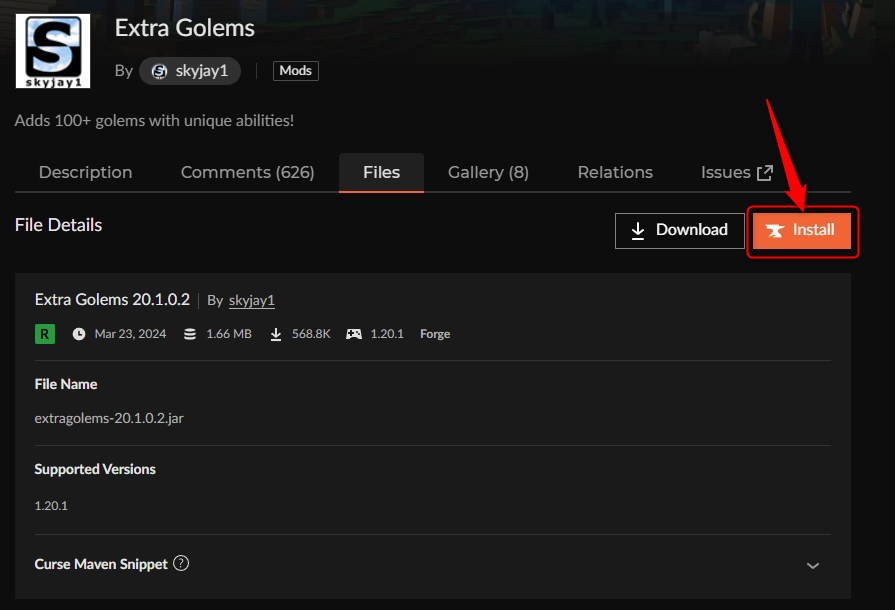
Task: Click supported version 1.20.1 text
Action: coord(51,506)
